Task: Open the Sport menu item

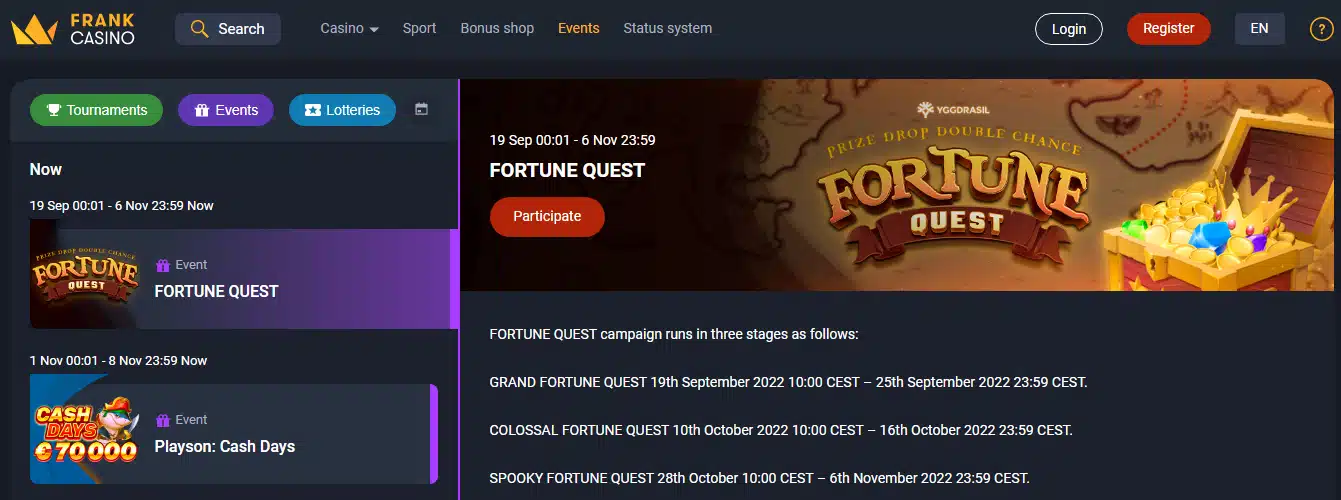Action: 419,28
